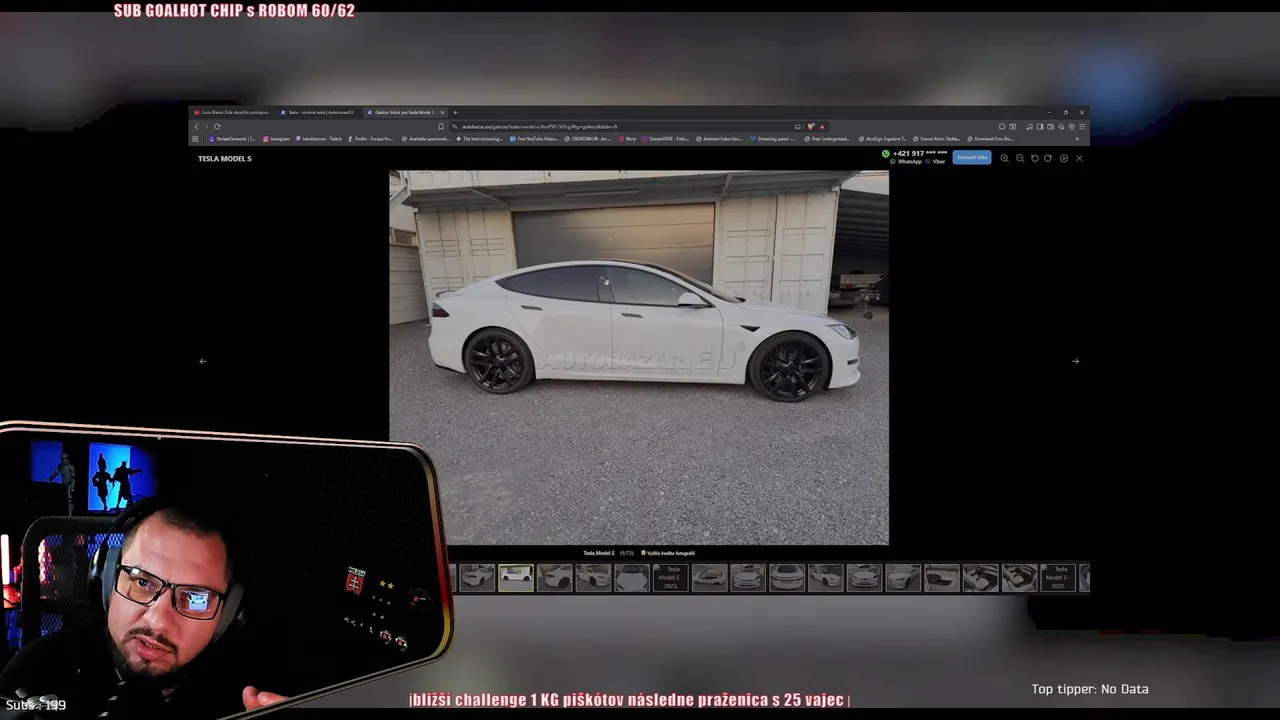Switch to the Luca Brassi YouTube tab

click(x=232, y=112)
